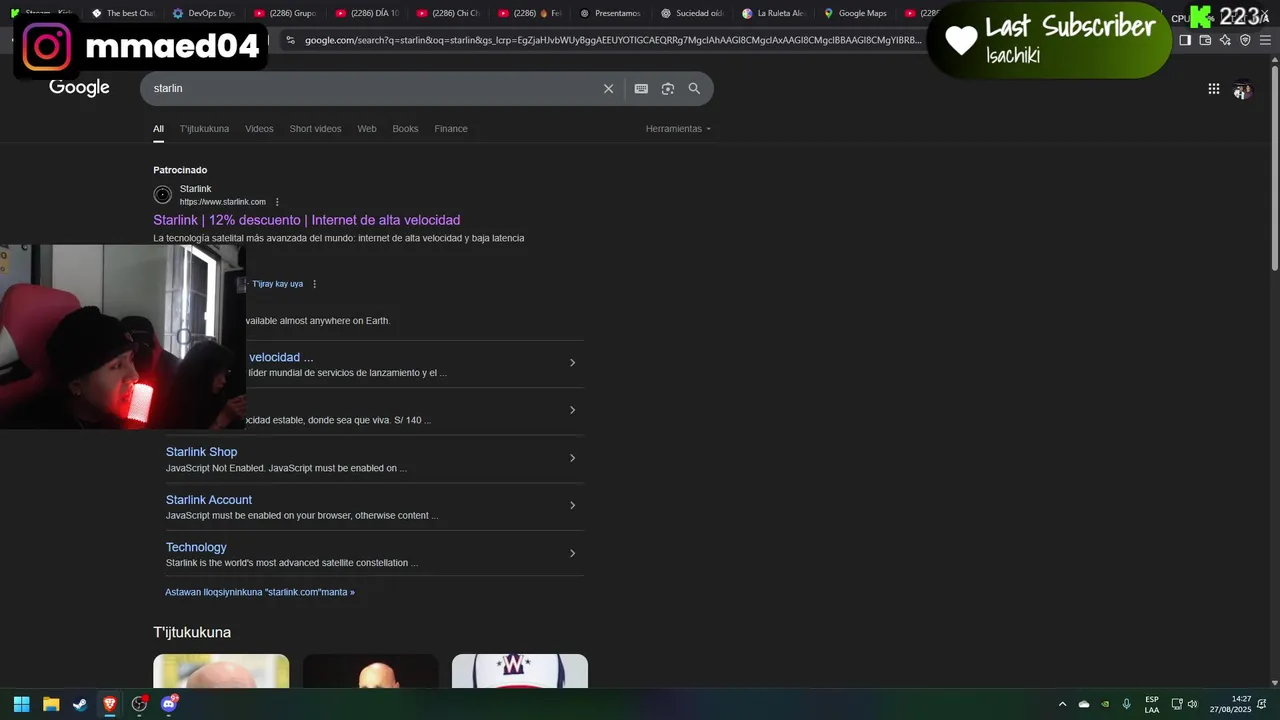Open the three-dot menu beside T'ijray kay uya

[x=314, y=284]
